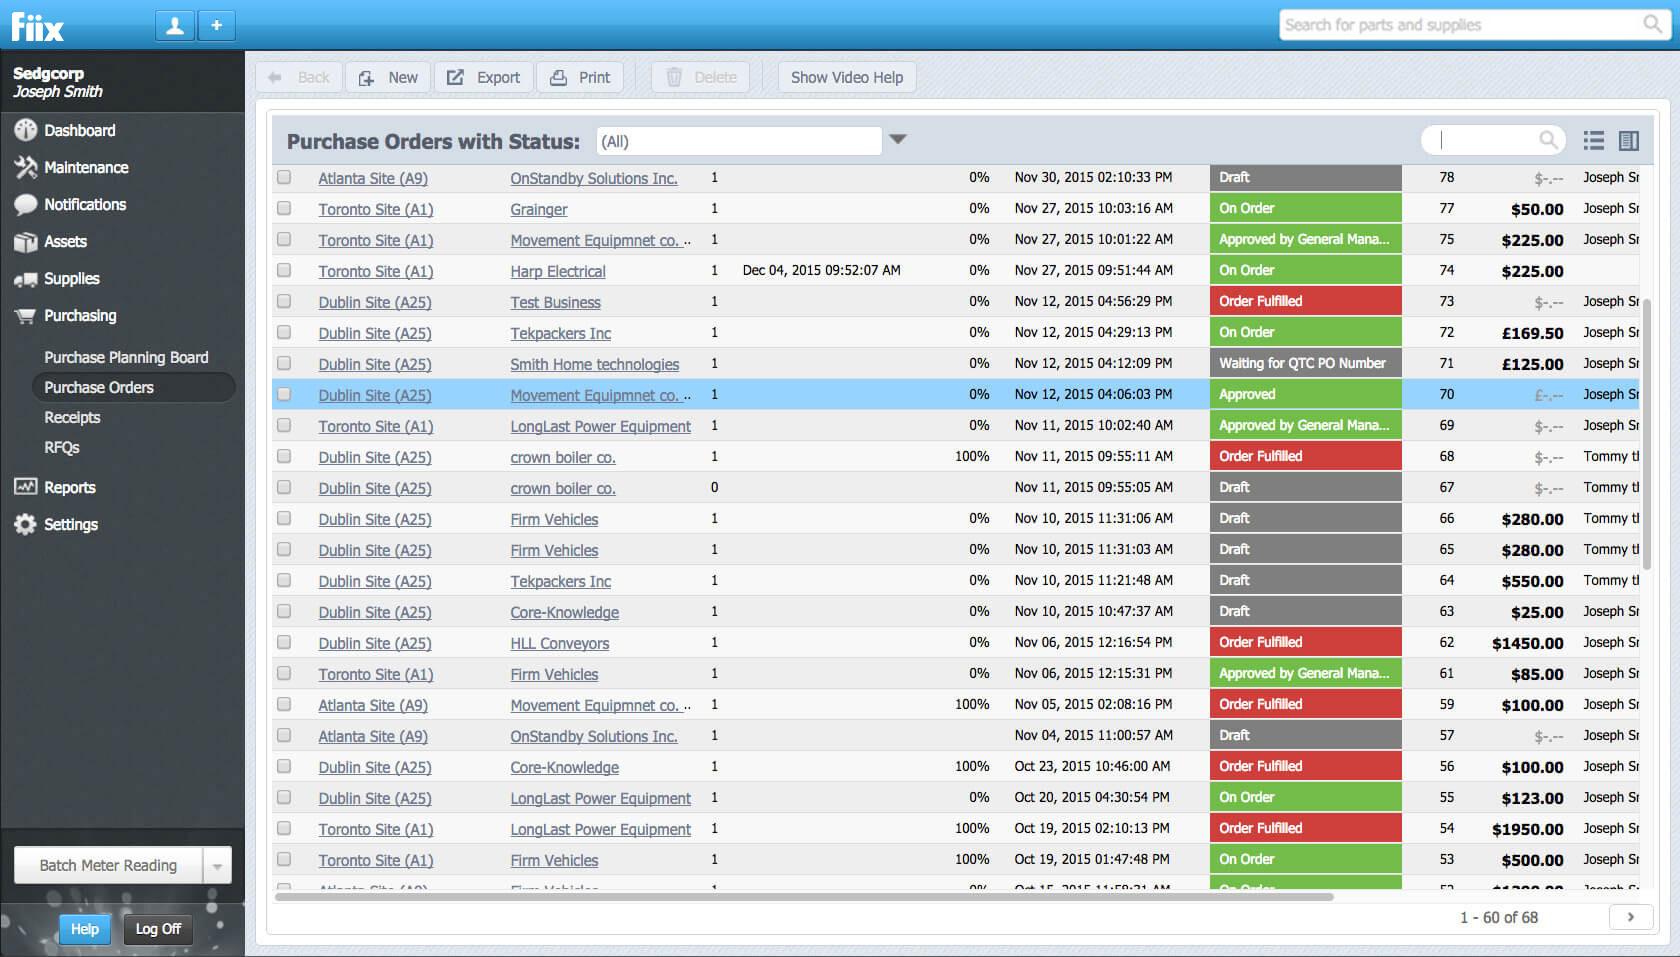Expand the Batch Meter Reading options arrow
Image resolution: width=1680 pixels, height=957 pixels.
click(x=217, y=864)
